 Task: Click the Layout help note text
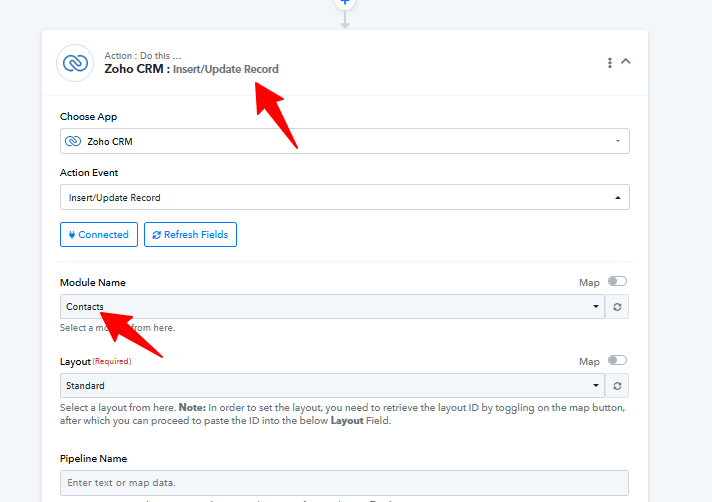342,414
